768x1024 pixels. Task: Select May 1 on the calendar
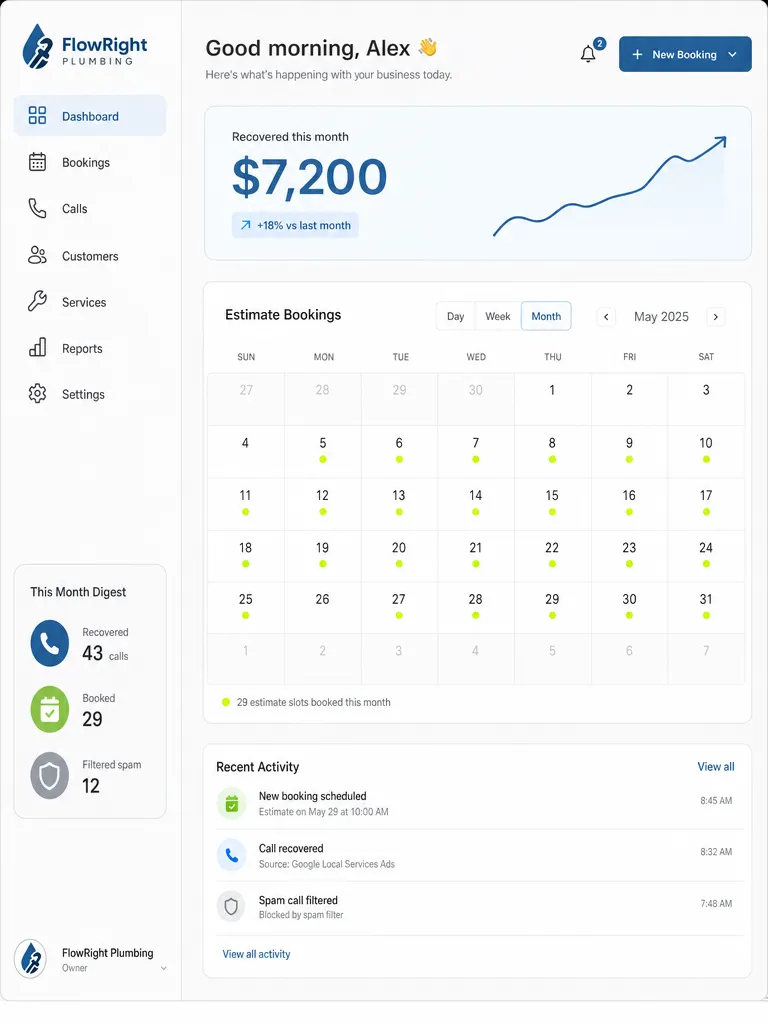tap(552, 399)
